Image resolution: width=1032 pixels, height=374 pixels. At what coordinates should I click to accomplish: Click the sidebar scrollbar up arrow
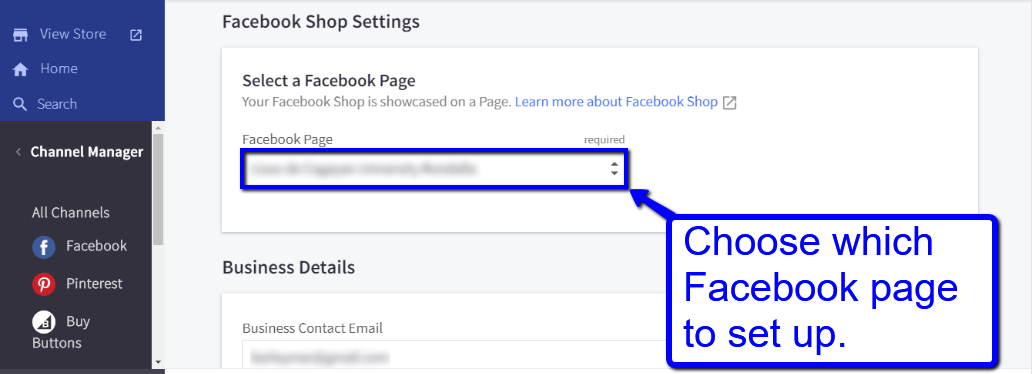(x=157, y=126)
